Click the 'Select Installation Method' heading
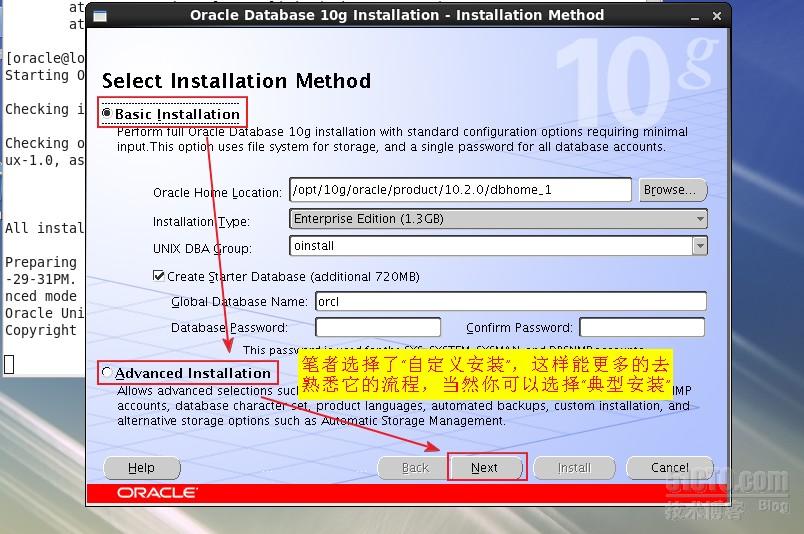Screen dimensions: 804x534 pos(236,81)
